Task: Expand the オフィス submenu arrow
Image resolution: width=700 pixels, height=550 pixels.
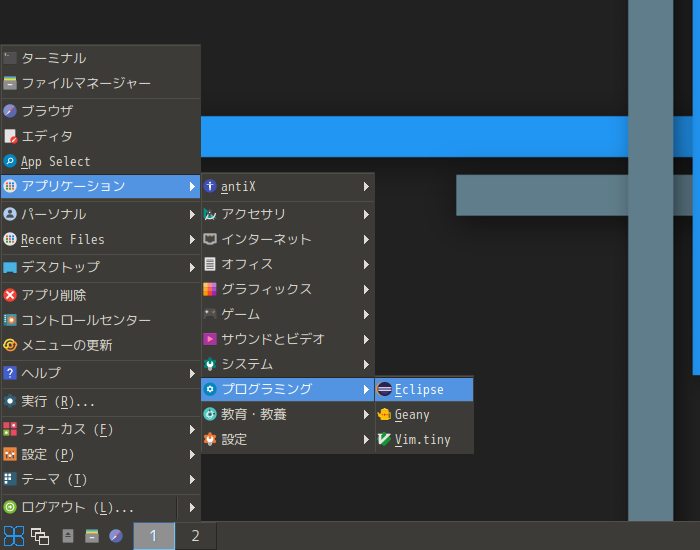Action: point(366,265)
